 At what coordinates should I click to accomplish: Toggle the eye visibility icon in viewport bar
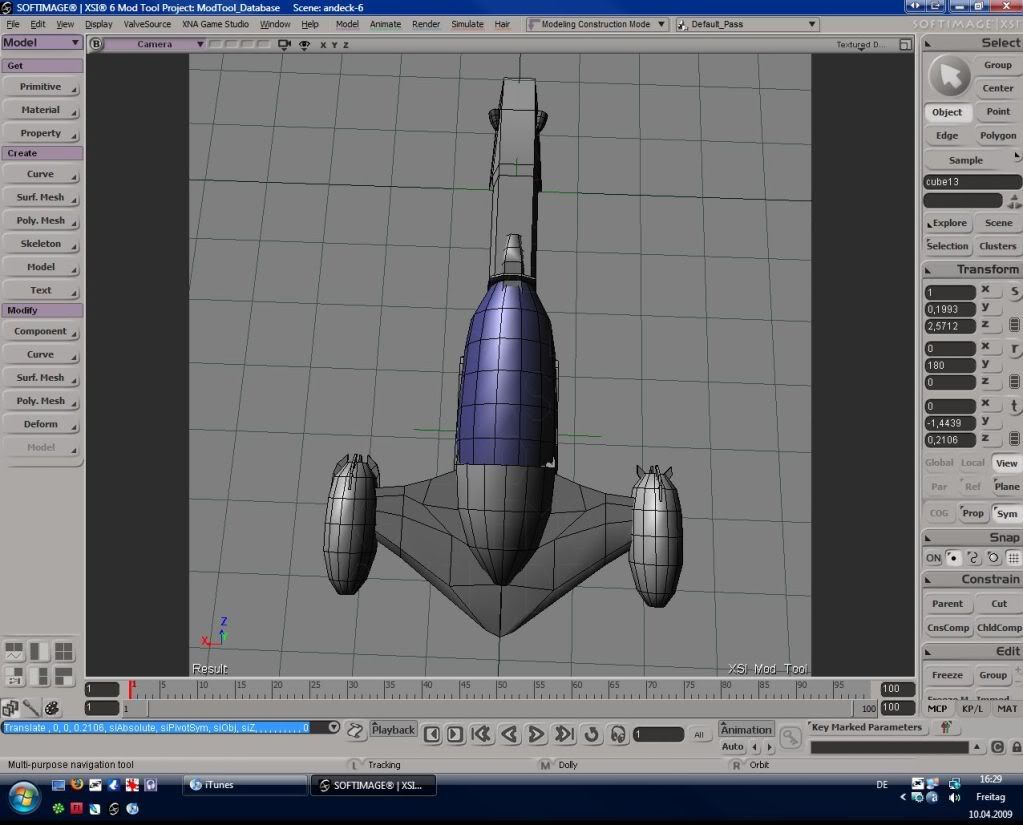pyautogui.click(x=304, y=44)
